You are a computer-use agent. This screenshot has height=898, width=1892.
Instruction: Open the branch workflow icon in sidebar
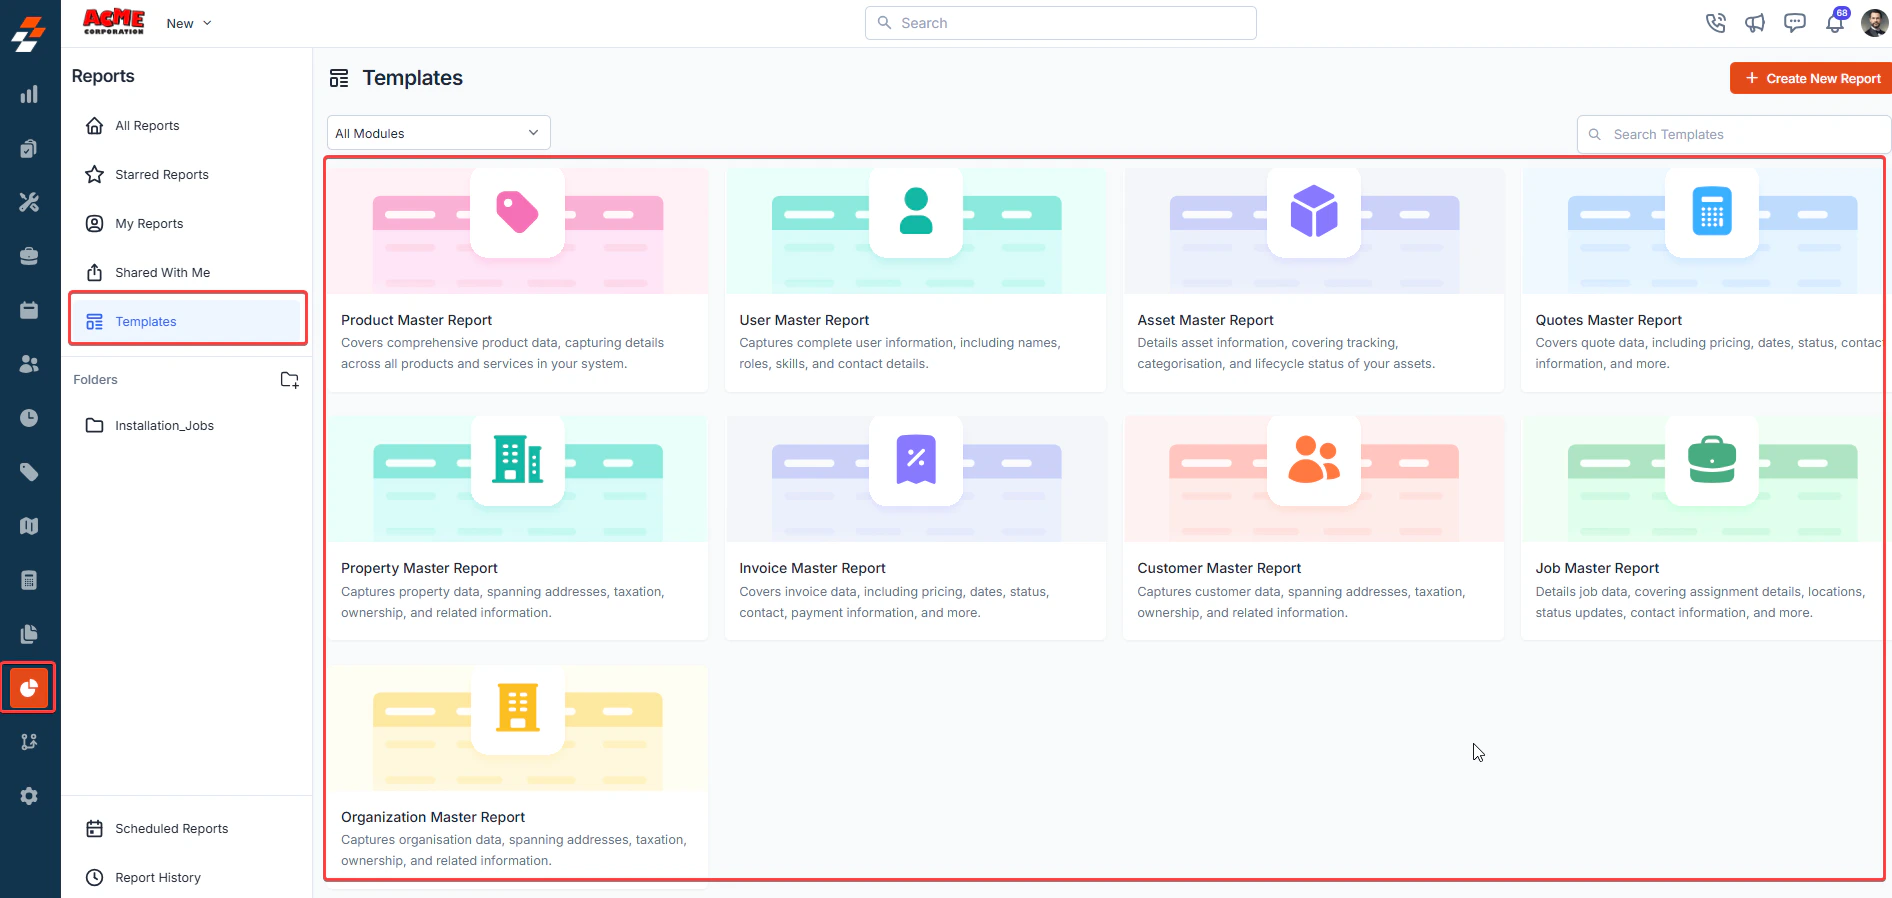(29, 742)
